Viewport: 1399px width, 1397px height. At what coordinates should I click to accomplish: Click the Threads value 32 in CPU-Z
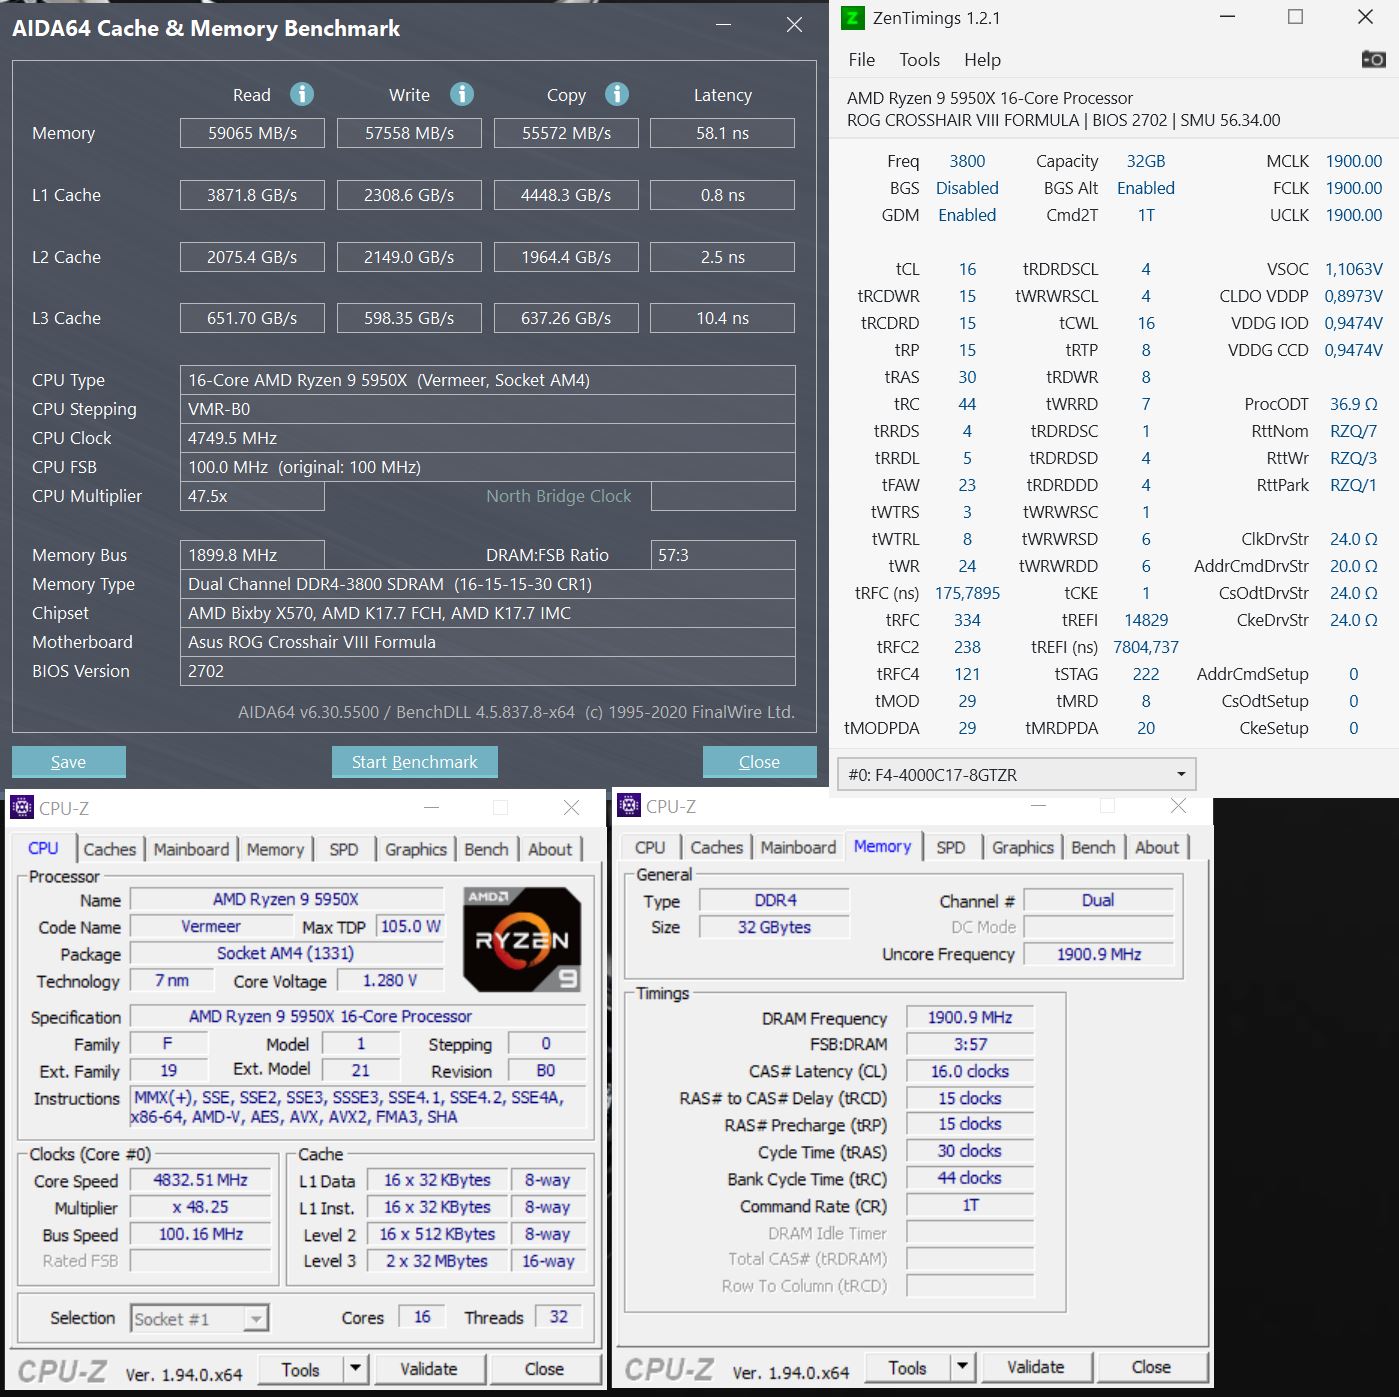[x=558, y=1317]
